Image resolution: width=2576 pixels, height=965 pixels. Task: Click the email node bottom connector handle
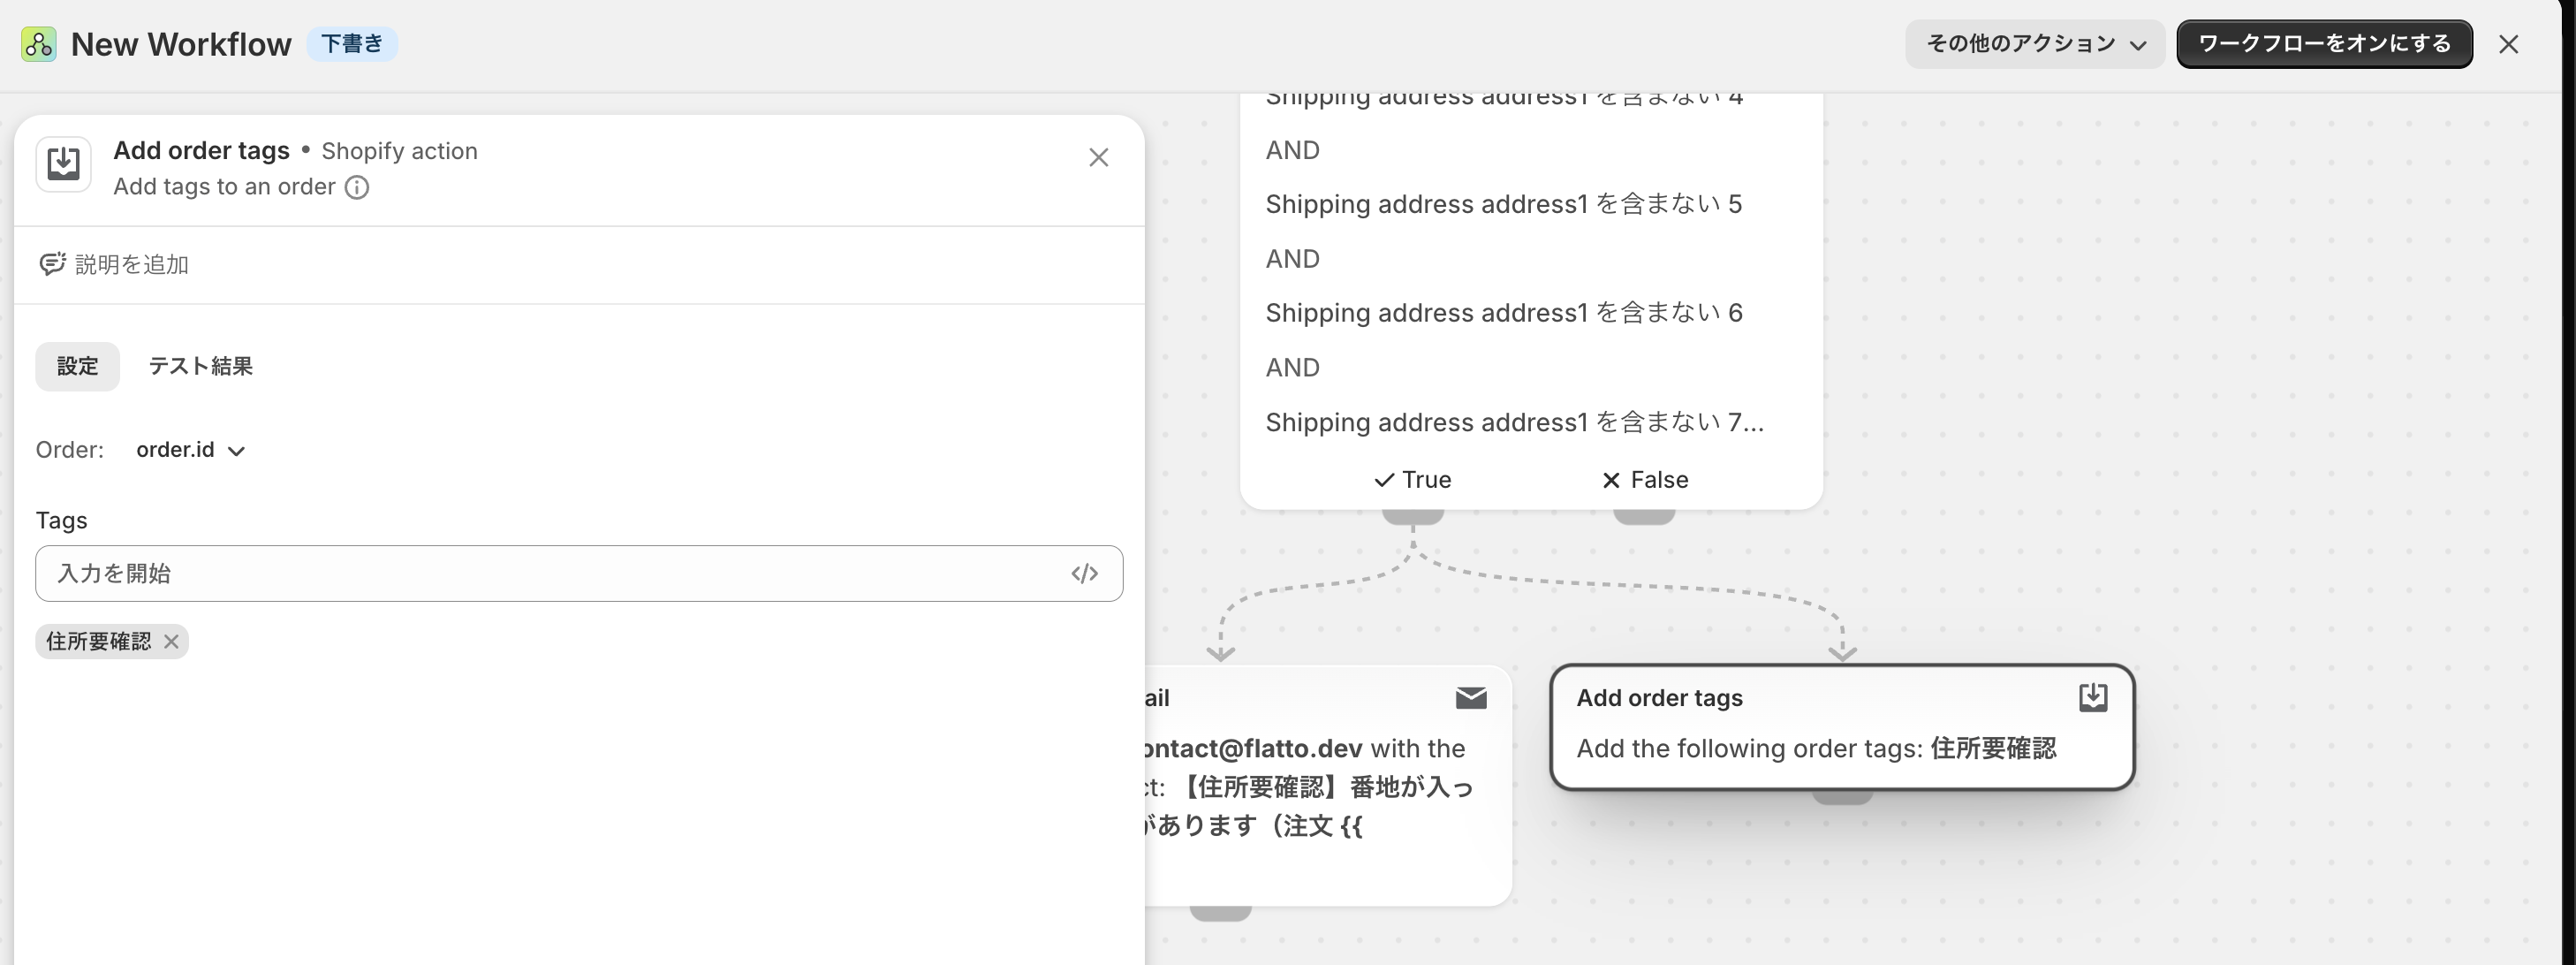[1220, 913]
